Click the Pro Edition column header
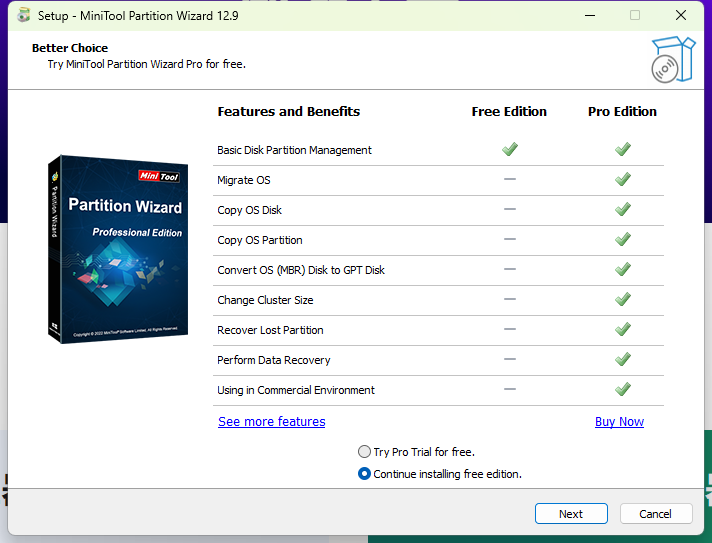This screenshot has width=712, height=543. [x=623, y=112]
